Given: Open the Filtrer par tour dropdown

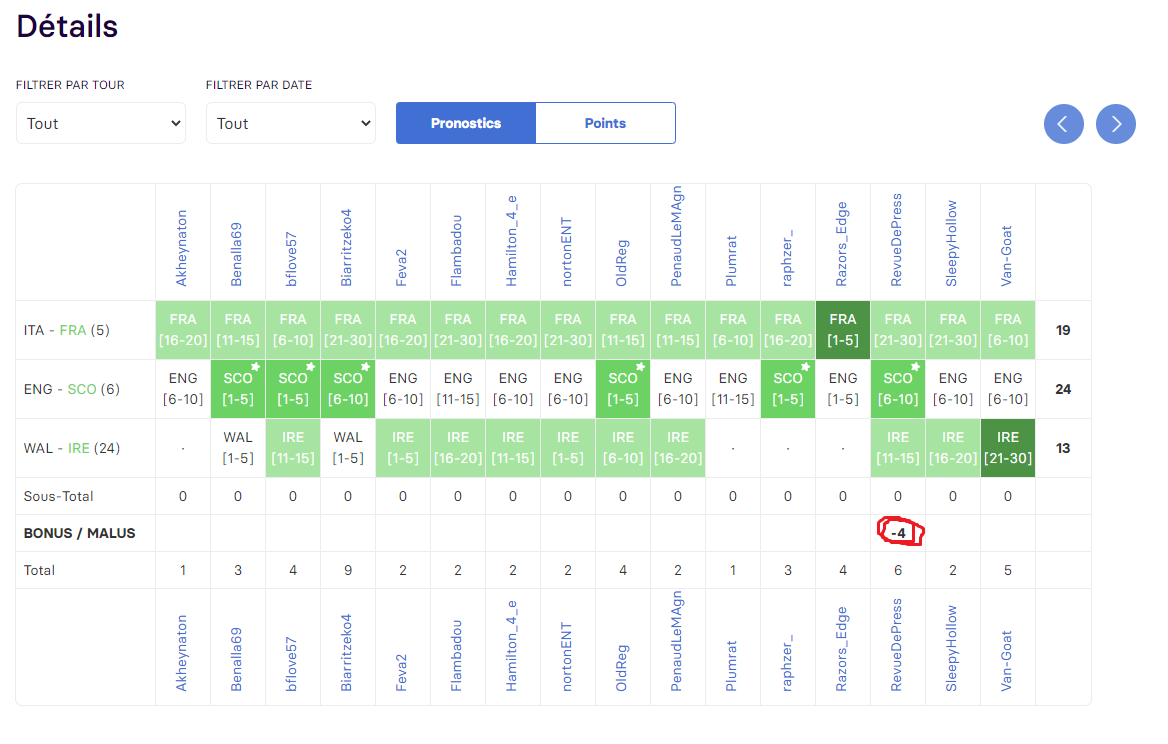Looking at the screenshot, I should 101,123.
